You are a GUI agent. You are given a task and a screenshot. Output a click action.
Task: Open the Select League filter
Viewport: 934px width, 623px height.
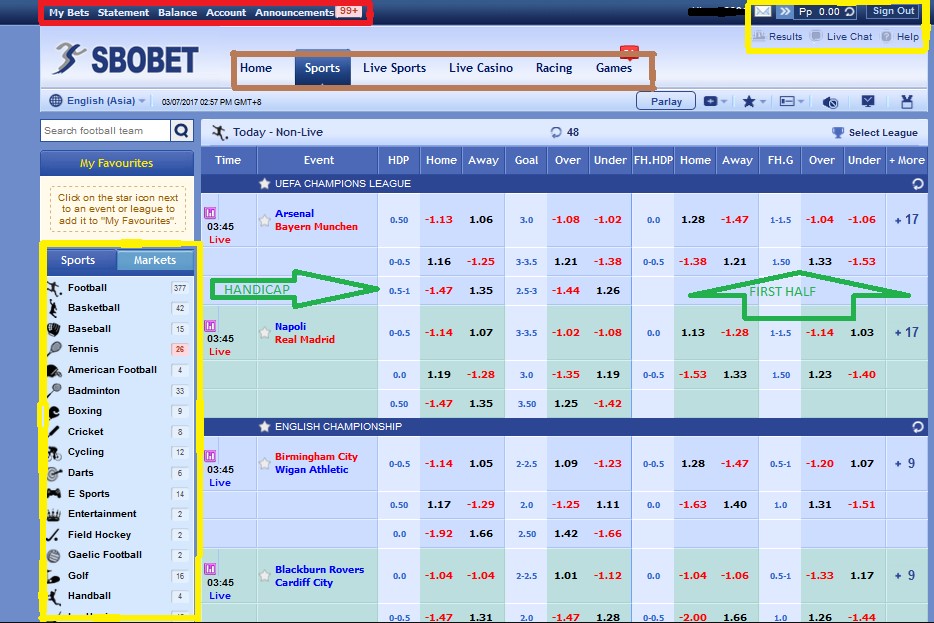pyautogui.click(x=874, y=132)
